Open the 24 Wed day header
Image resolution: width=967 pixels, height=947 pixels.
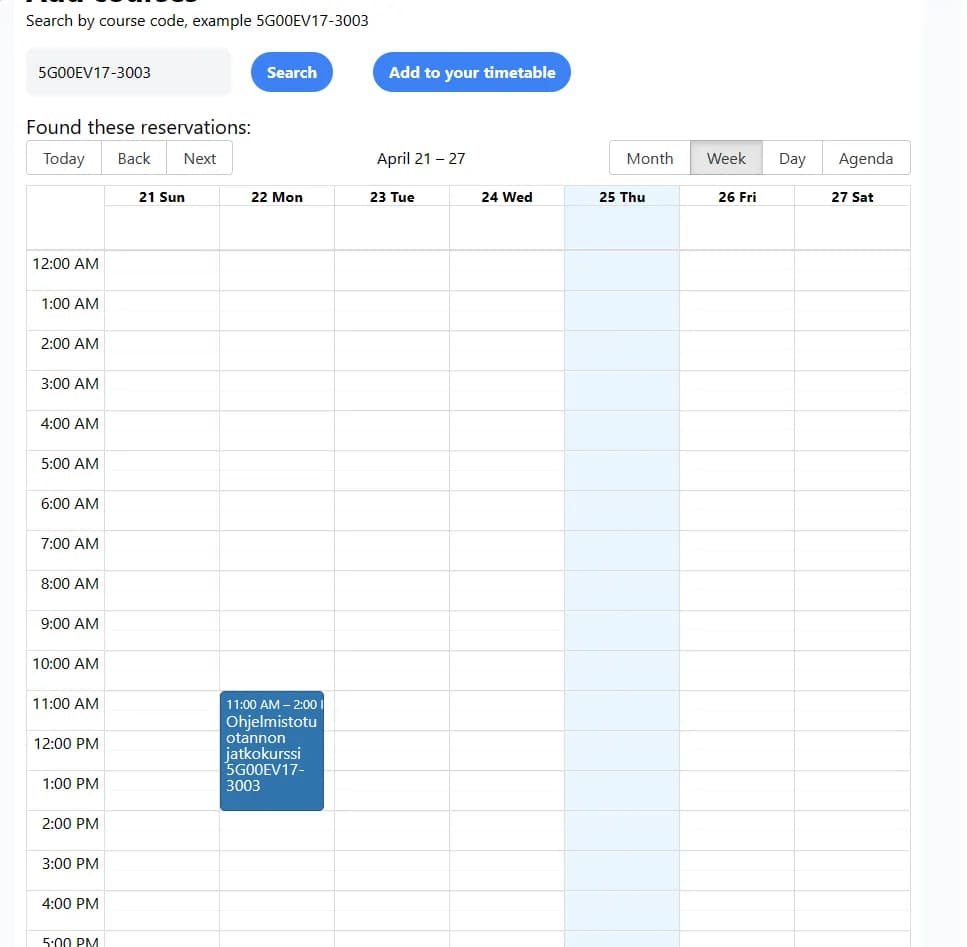(x=507, y=197)
